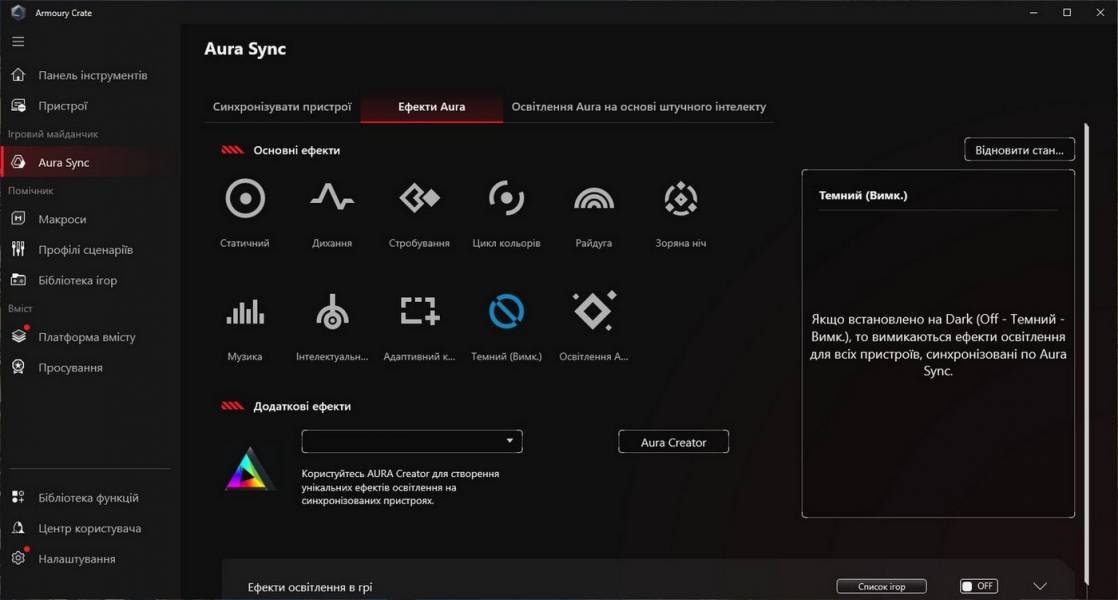This screenshot has height=600, width=1118.
Task: Choose the Strobing (Стробування) effect icon
Action: click(419, 198)
